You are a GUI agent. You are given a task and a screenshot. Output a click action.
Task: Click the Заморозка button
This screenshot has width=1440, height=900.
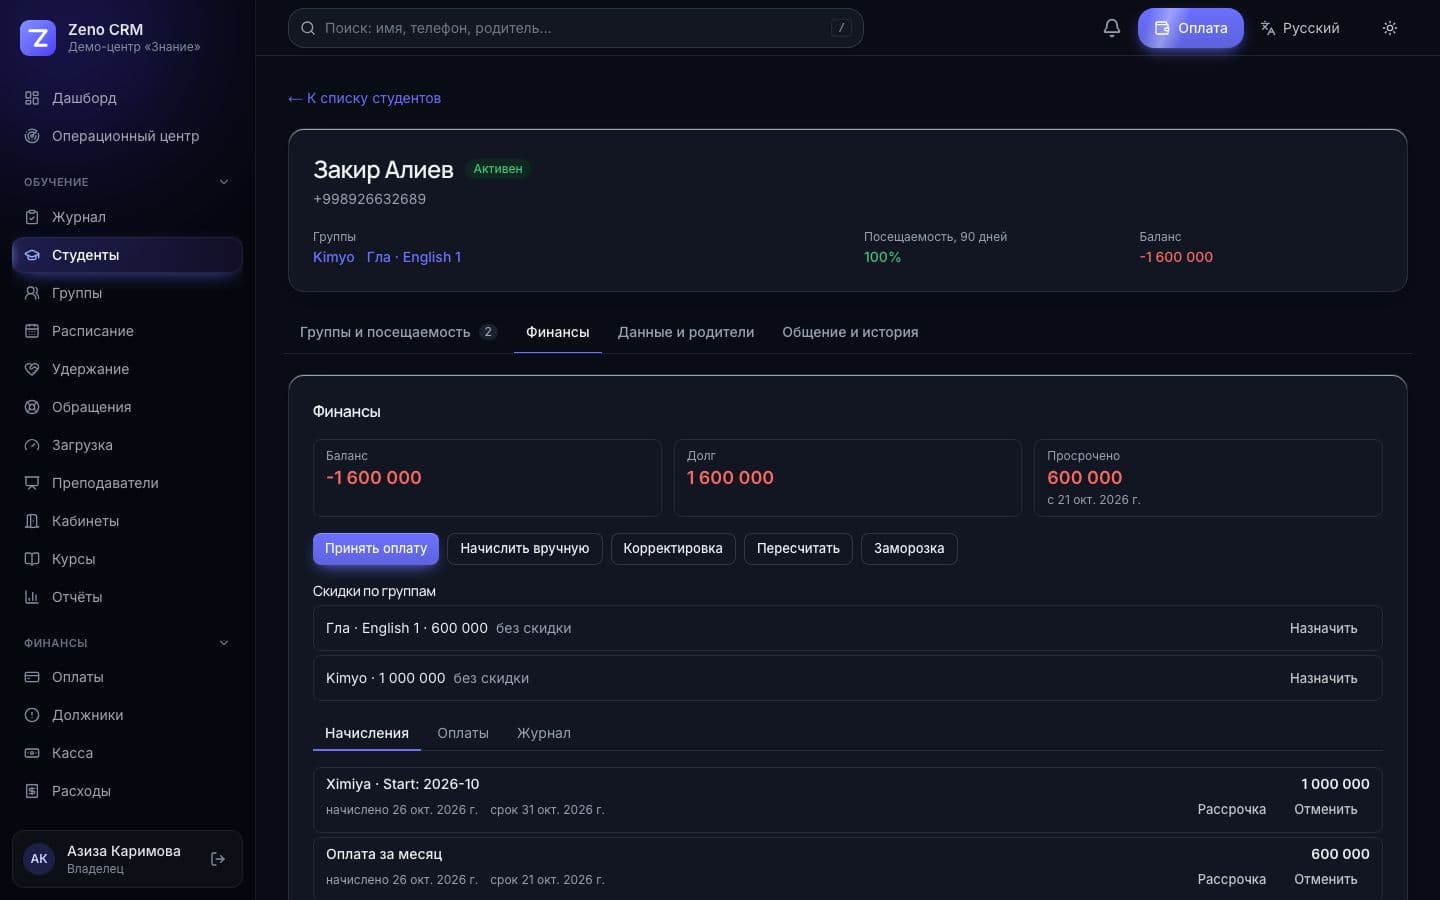coord(909,548)
